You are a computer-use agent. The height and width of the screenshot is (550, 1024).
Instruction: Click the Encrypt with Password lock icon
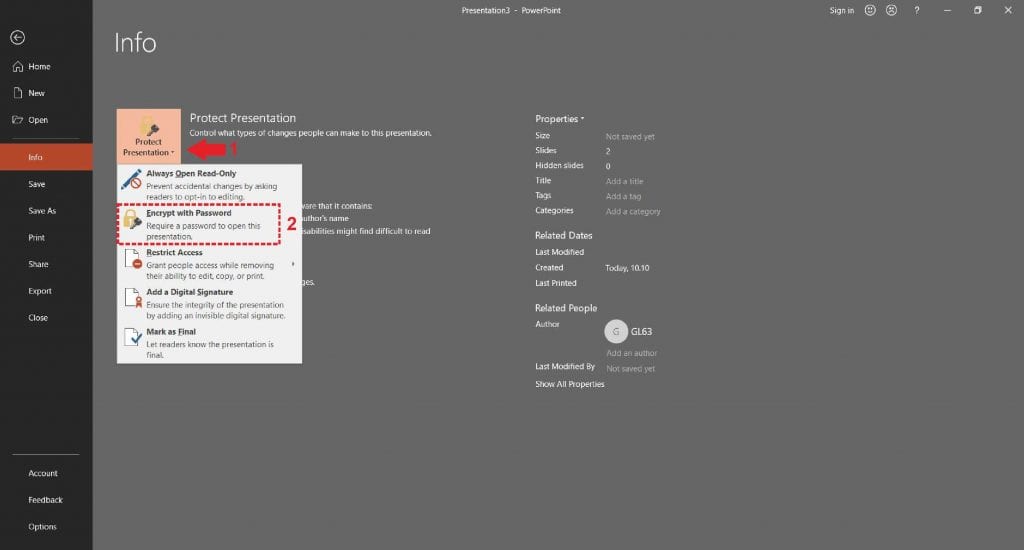point(132,219)
